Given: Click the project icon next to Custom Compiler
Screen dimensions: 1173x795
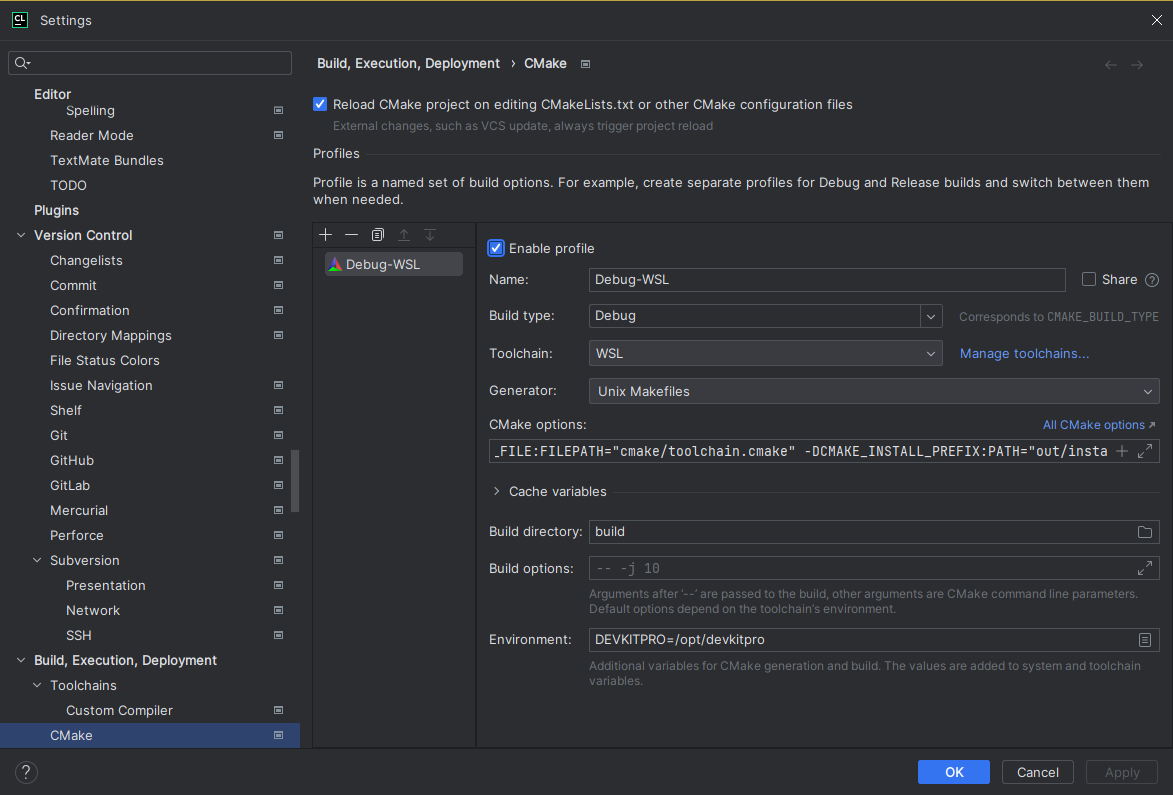Looking at the screenshot, I should (278, 710).
